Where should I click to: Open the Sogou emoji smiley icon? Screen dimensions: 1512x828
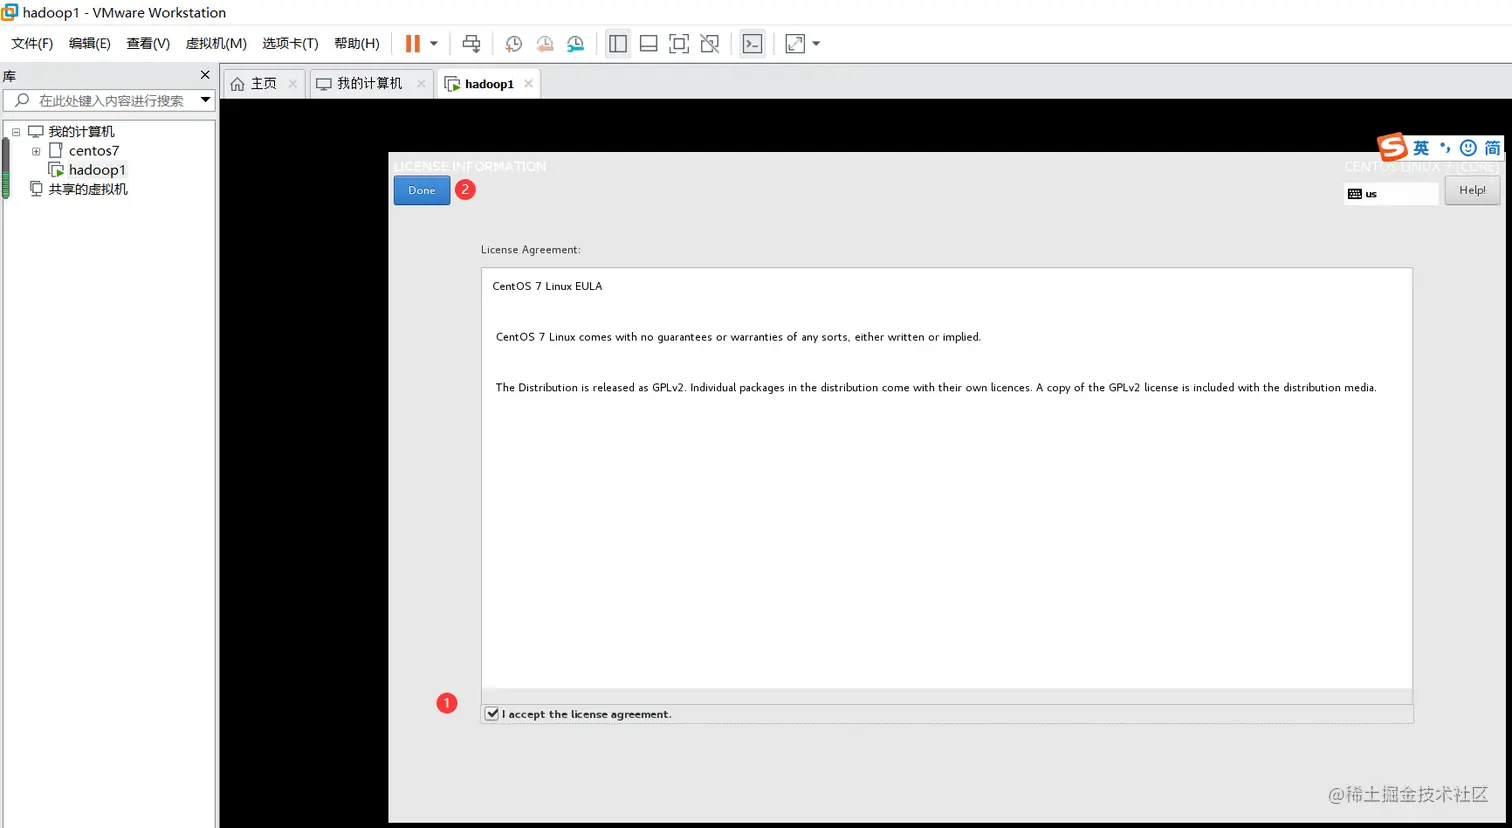[x=1468, y=148]
